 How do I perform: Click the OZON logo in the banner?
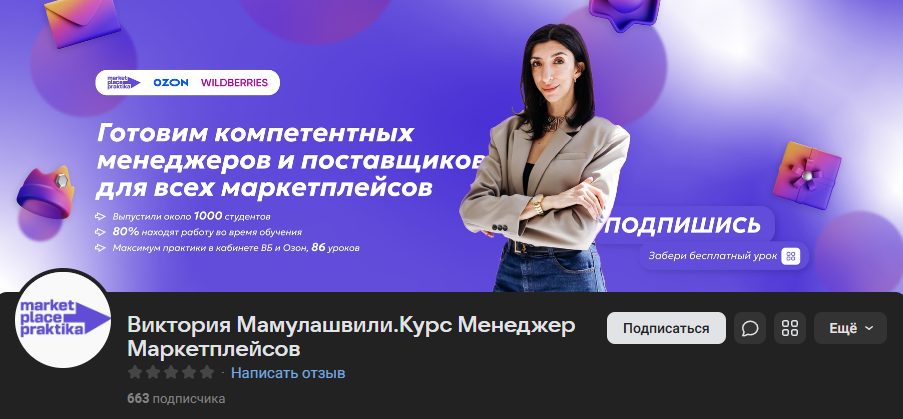tap(170, 82)
